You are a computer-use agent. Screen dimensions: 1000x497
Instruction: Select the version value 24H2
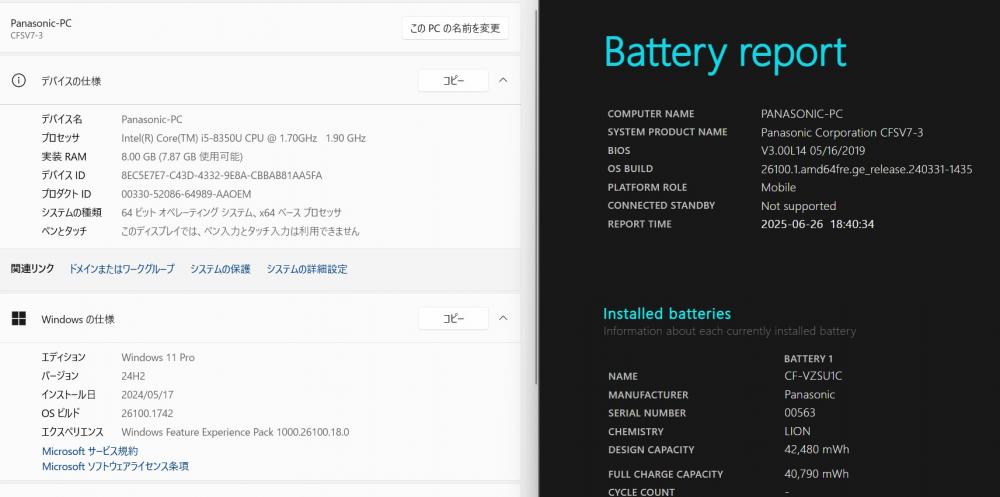pos(135,376)
